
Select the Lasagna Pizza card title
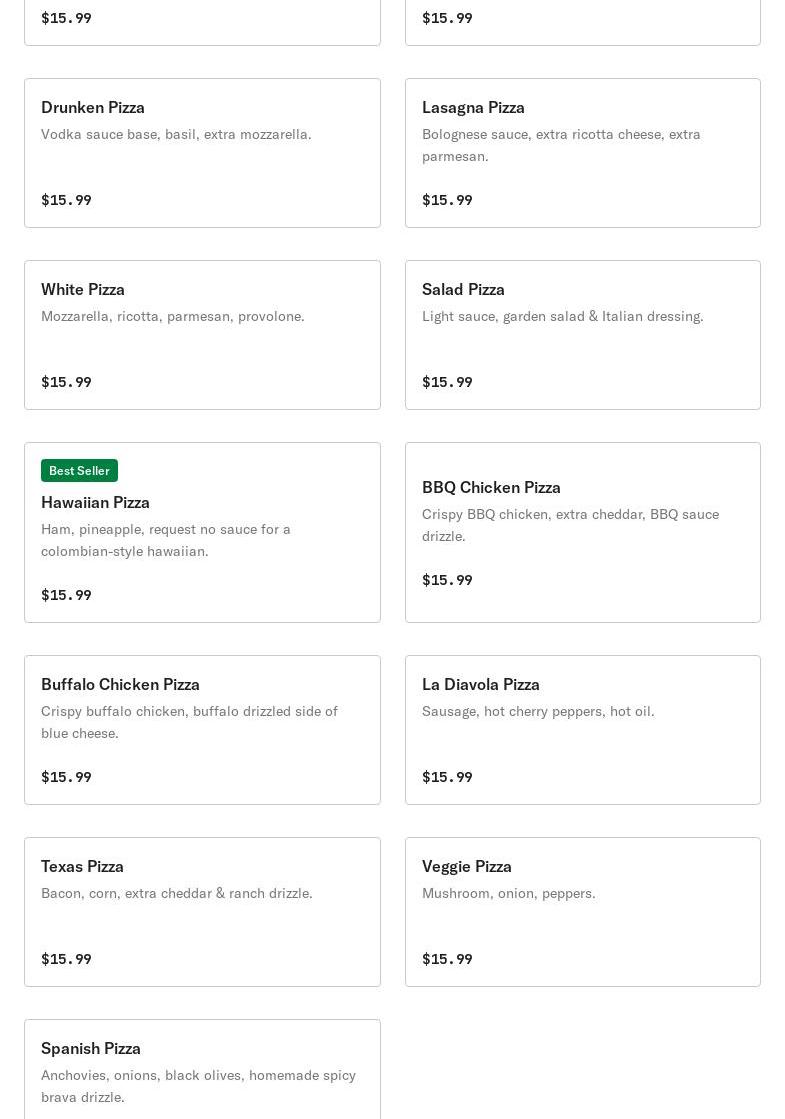point(473,107)
